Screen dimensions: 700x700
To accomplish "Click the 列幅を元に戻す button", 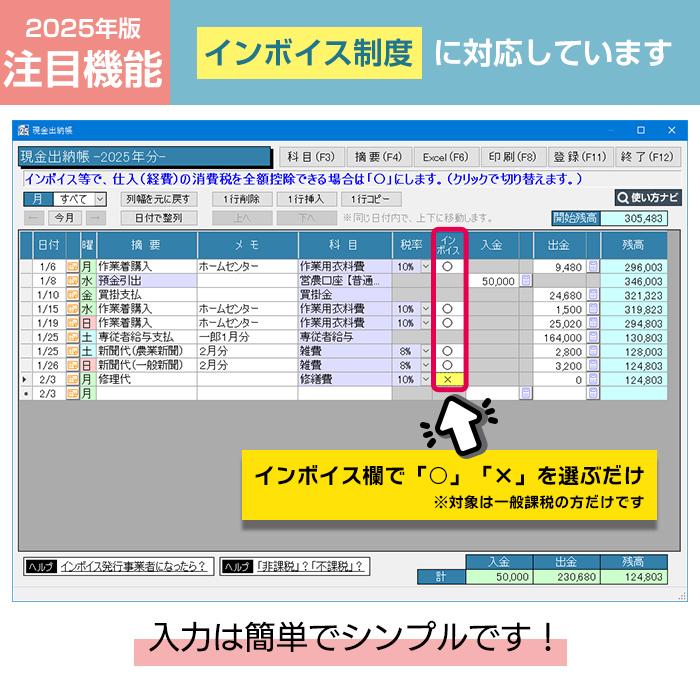I will click(158, 199).
